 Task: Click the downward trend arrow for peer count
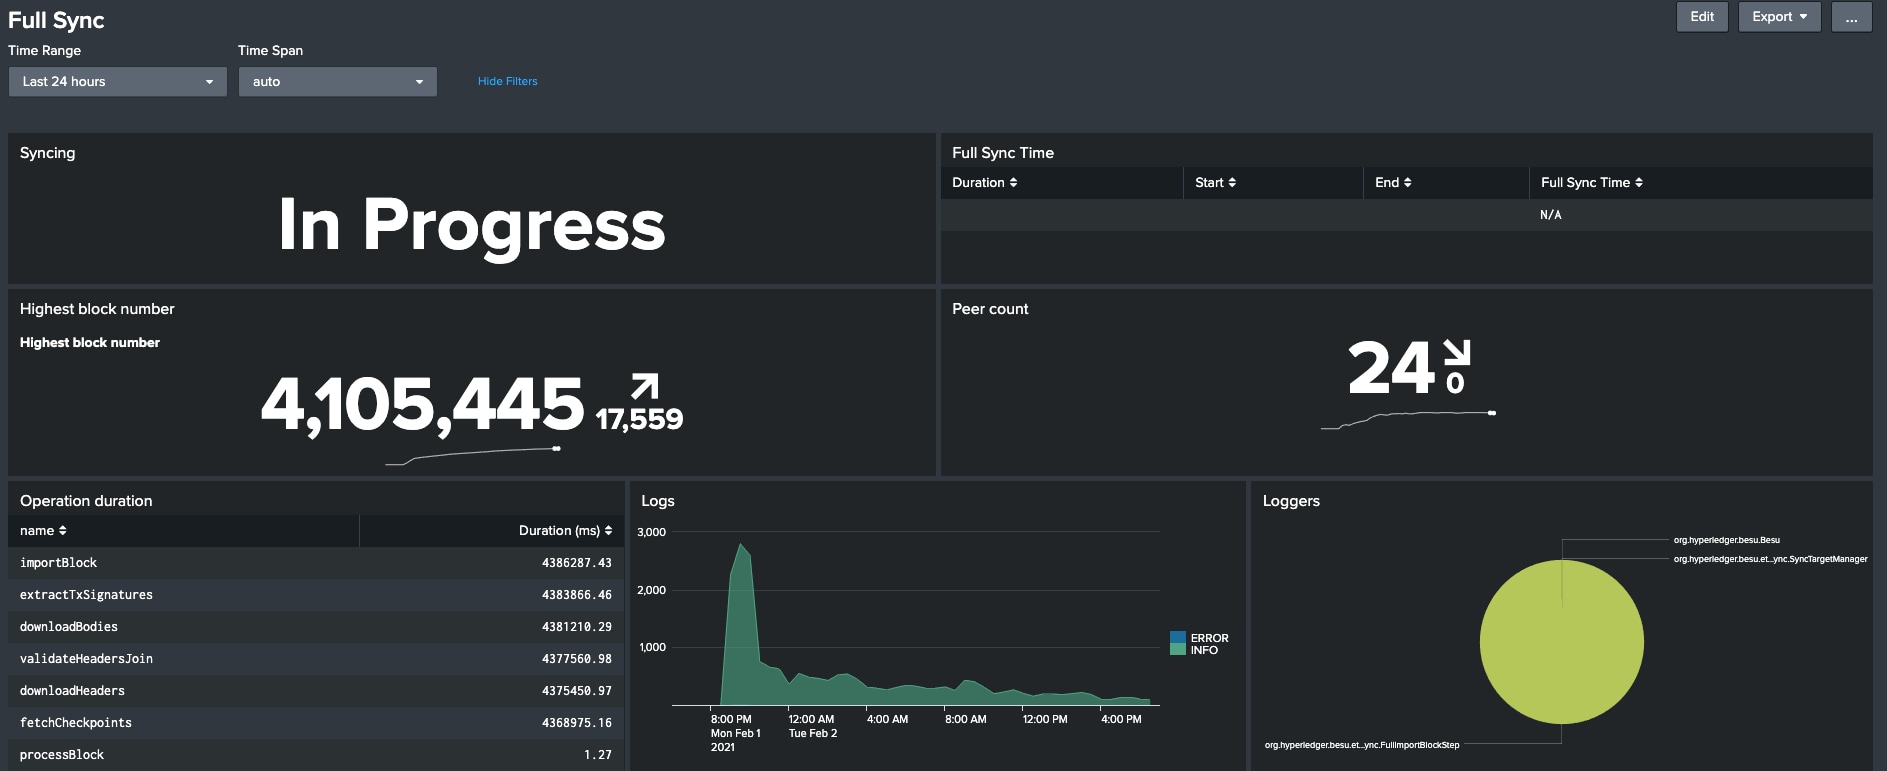[1457, 353]
